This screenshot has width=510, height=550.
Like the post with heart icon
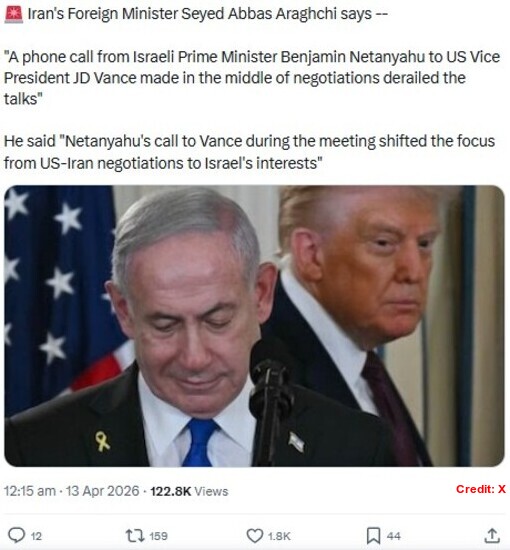point(255,536)
